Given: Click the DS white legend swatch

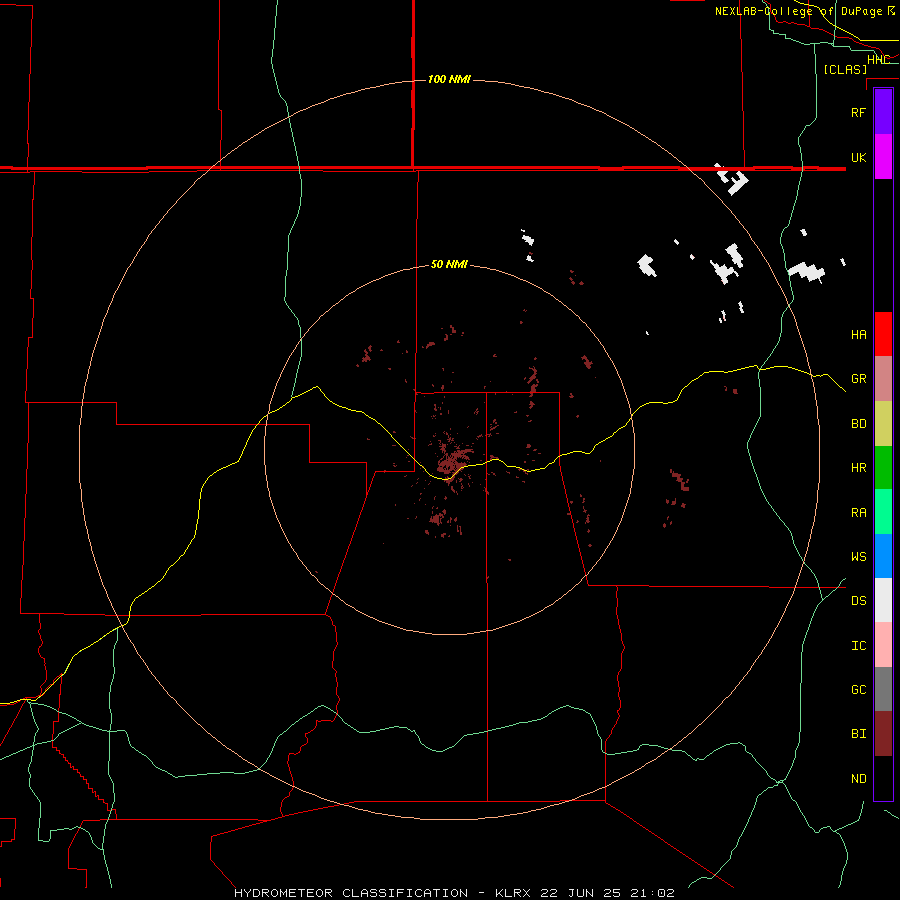Looking at the screenshot, I should 883,600.
